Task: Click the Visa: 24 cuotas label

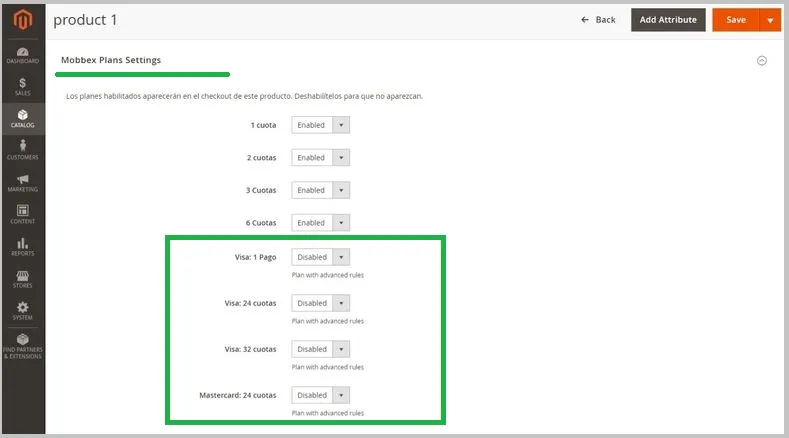Action: coord(250,303)
